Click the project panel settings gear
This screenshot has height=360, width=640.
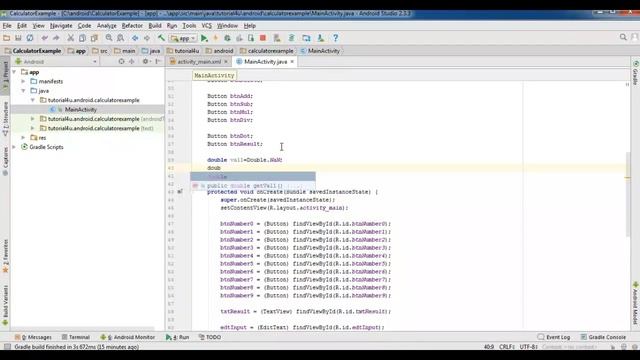point(145,62)
